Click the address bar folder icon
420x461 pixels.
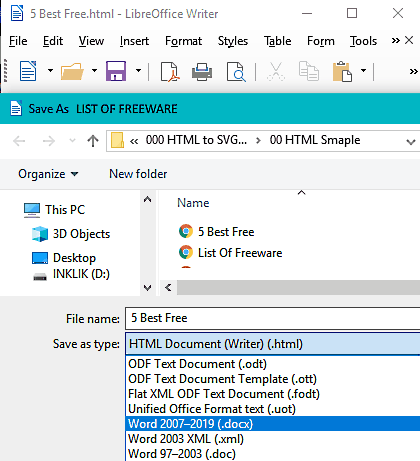pyautogui.click(x=118, y=140)
